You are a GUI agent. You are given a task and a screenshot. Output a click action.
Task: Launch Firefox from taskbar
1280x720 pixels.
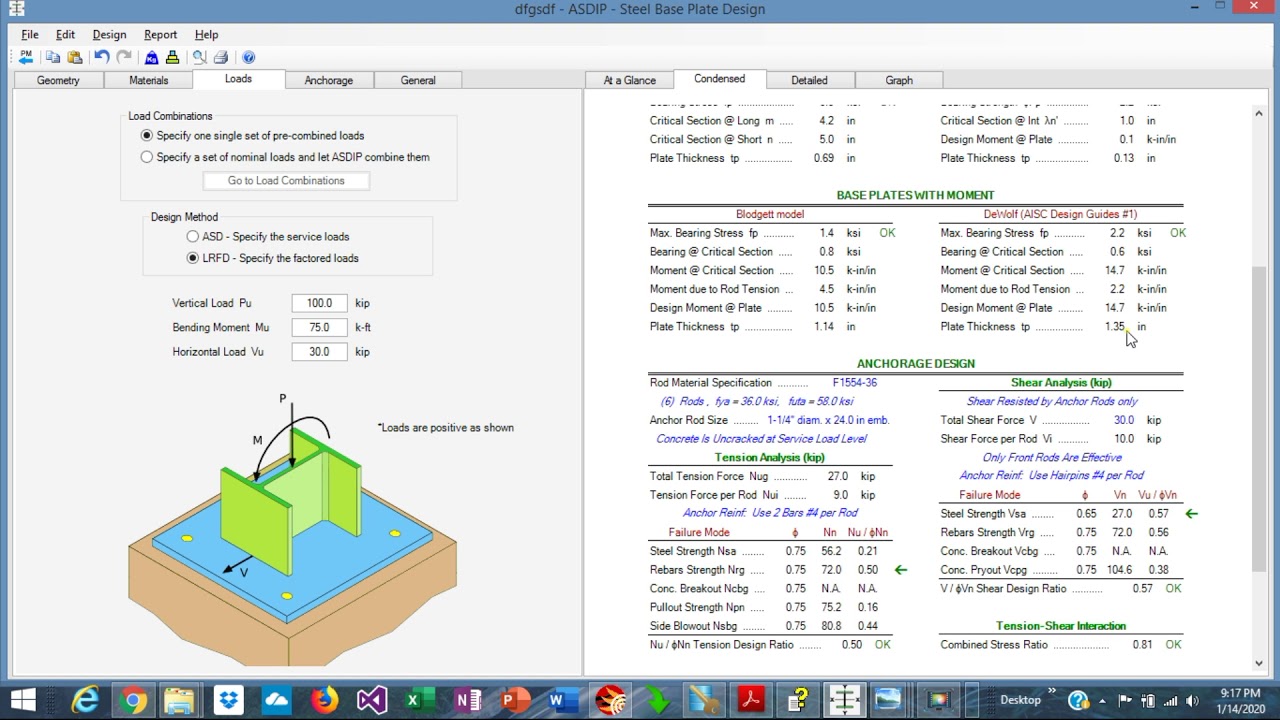[x=324, y=700]
